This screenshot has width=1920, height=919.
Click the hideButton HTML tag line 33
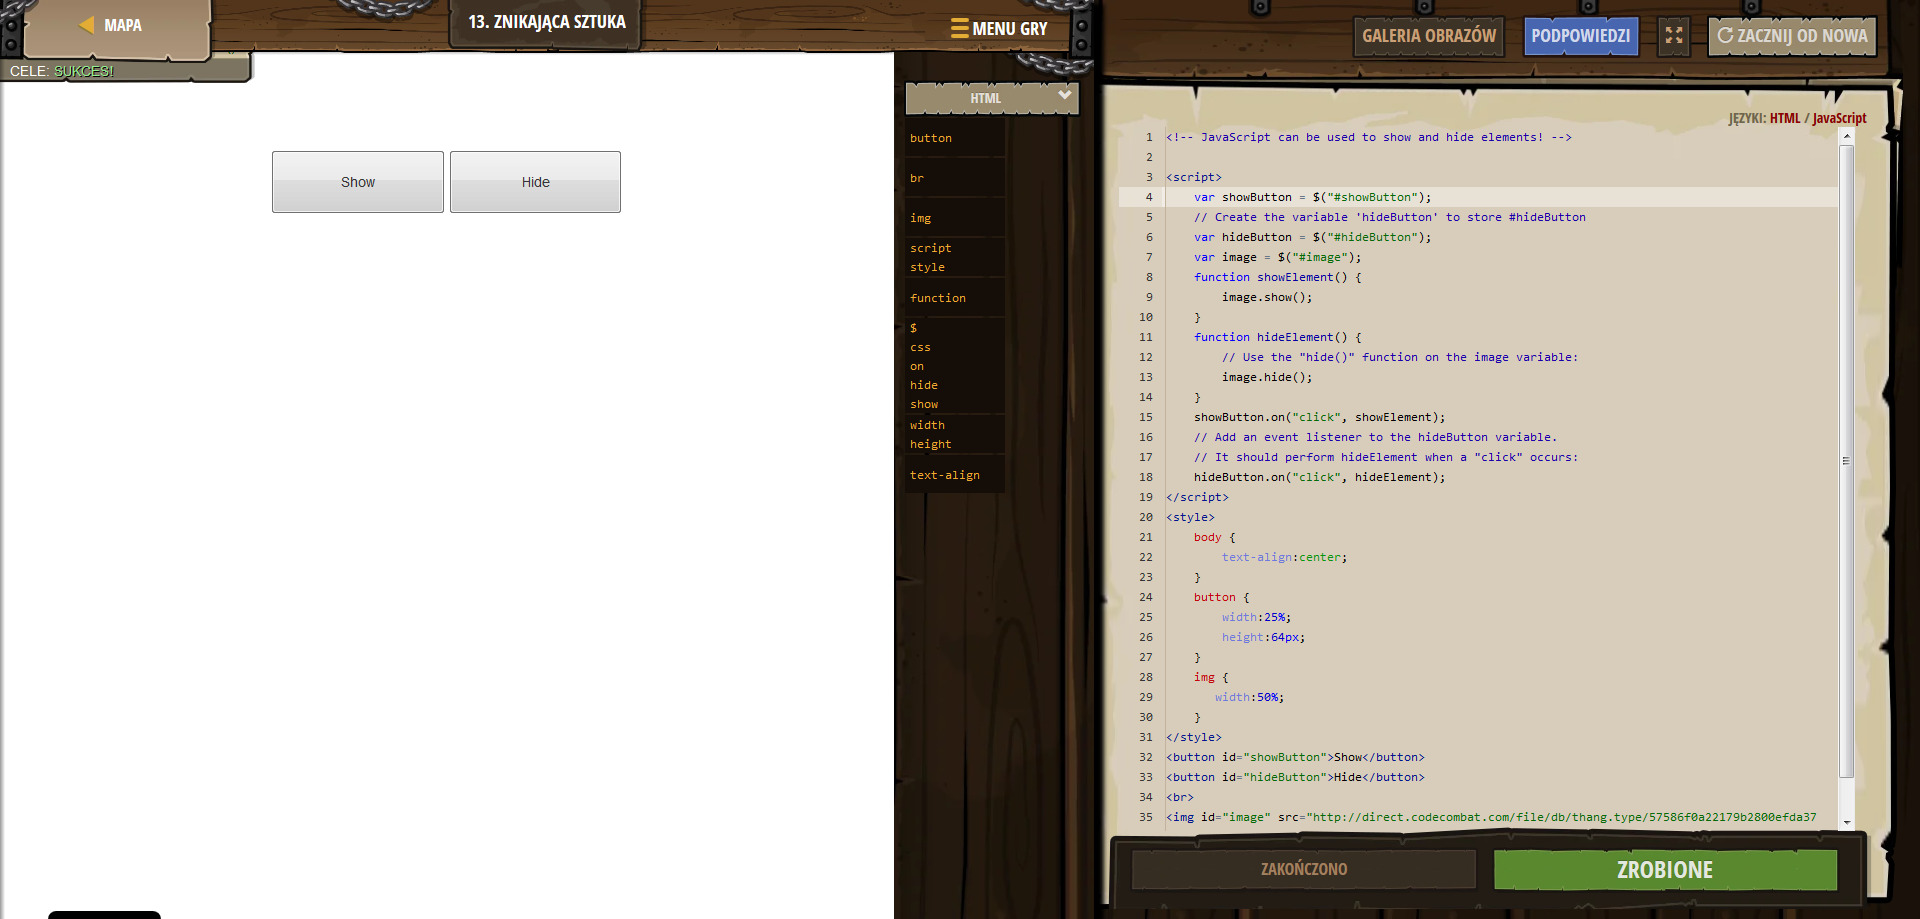pyautogui.click(x=1295, y=777)
